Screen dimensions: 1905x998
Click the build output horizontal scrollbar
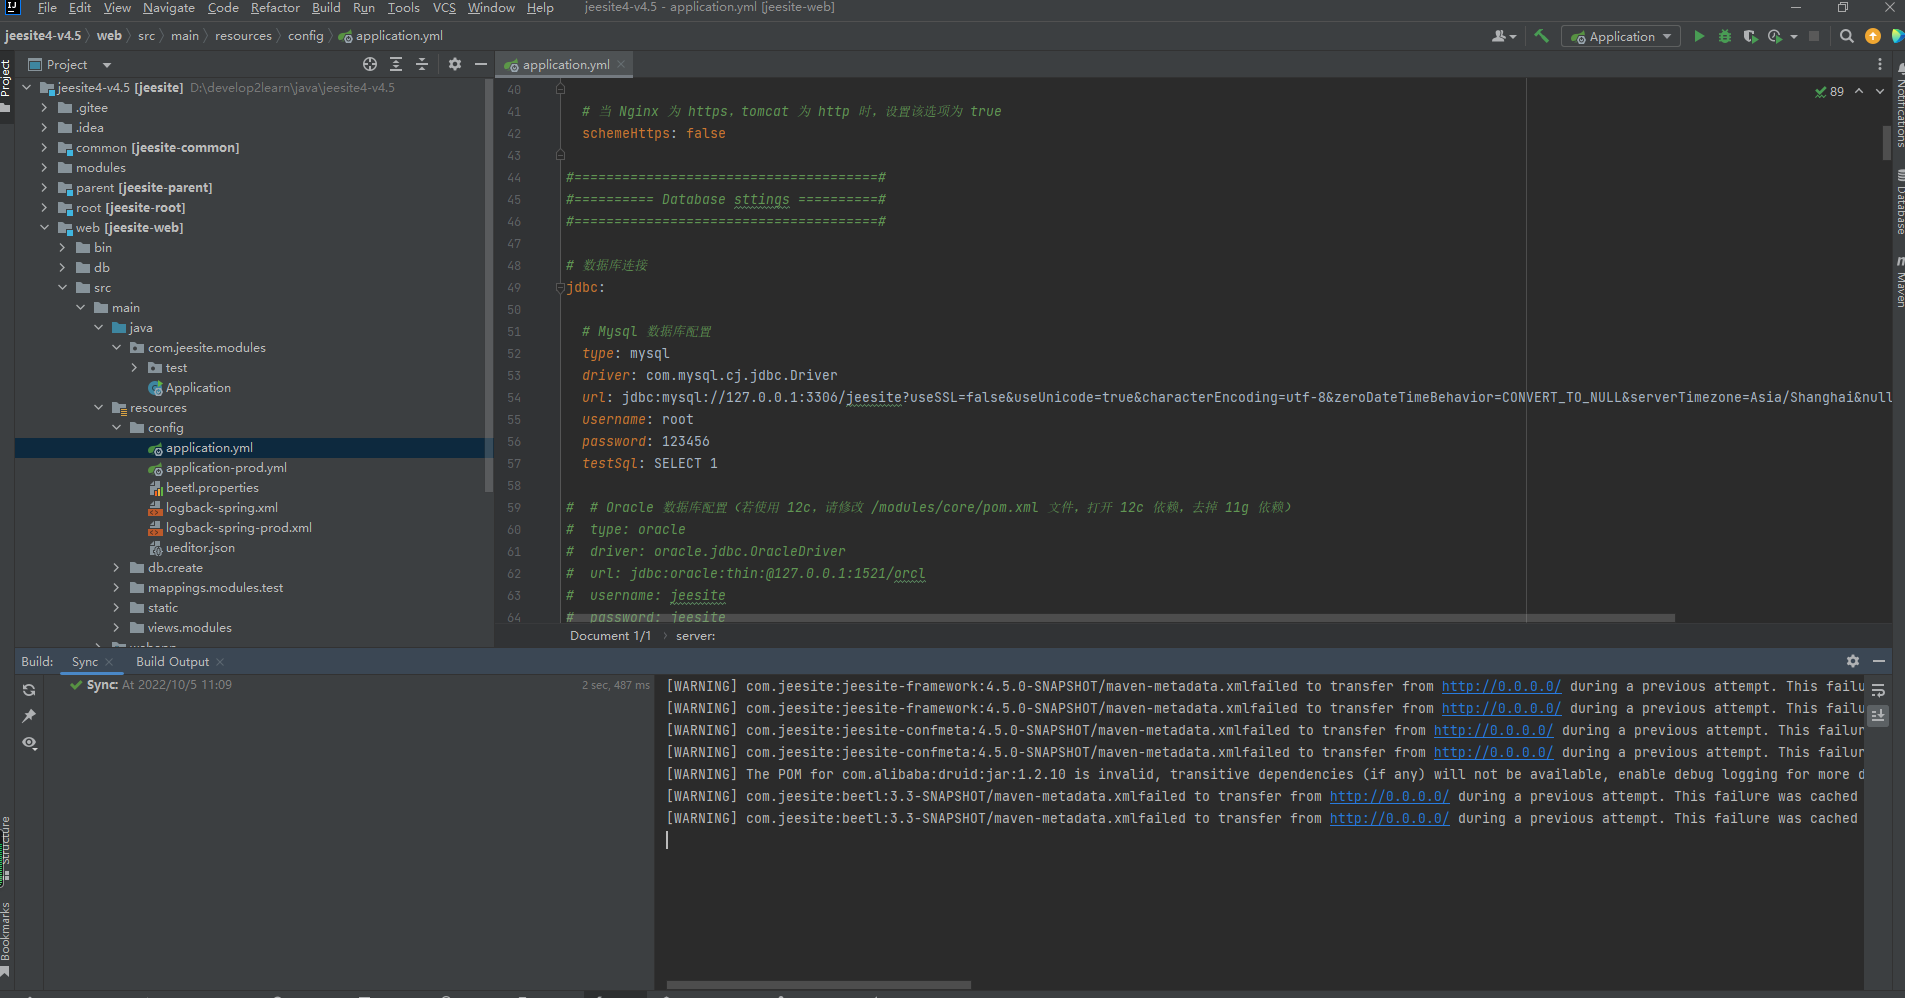click(819, 985)
